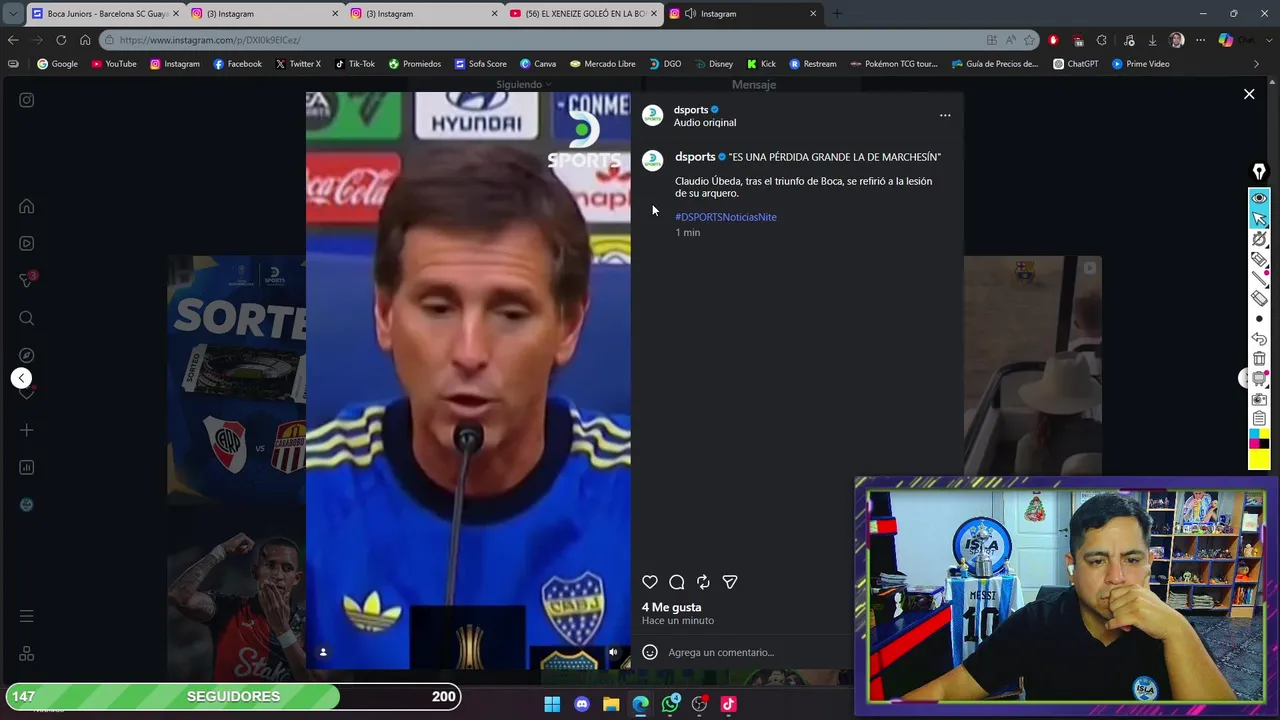Open a new browser tab

837,14
